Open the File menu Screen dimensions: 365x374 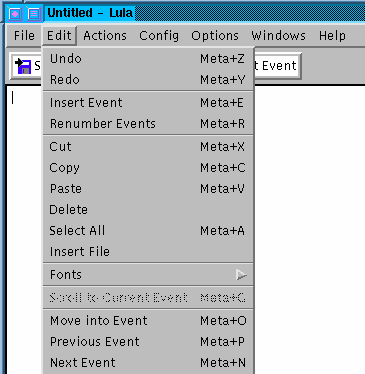pos(24,36)
